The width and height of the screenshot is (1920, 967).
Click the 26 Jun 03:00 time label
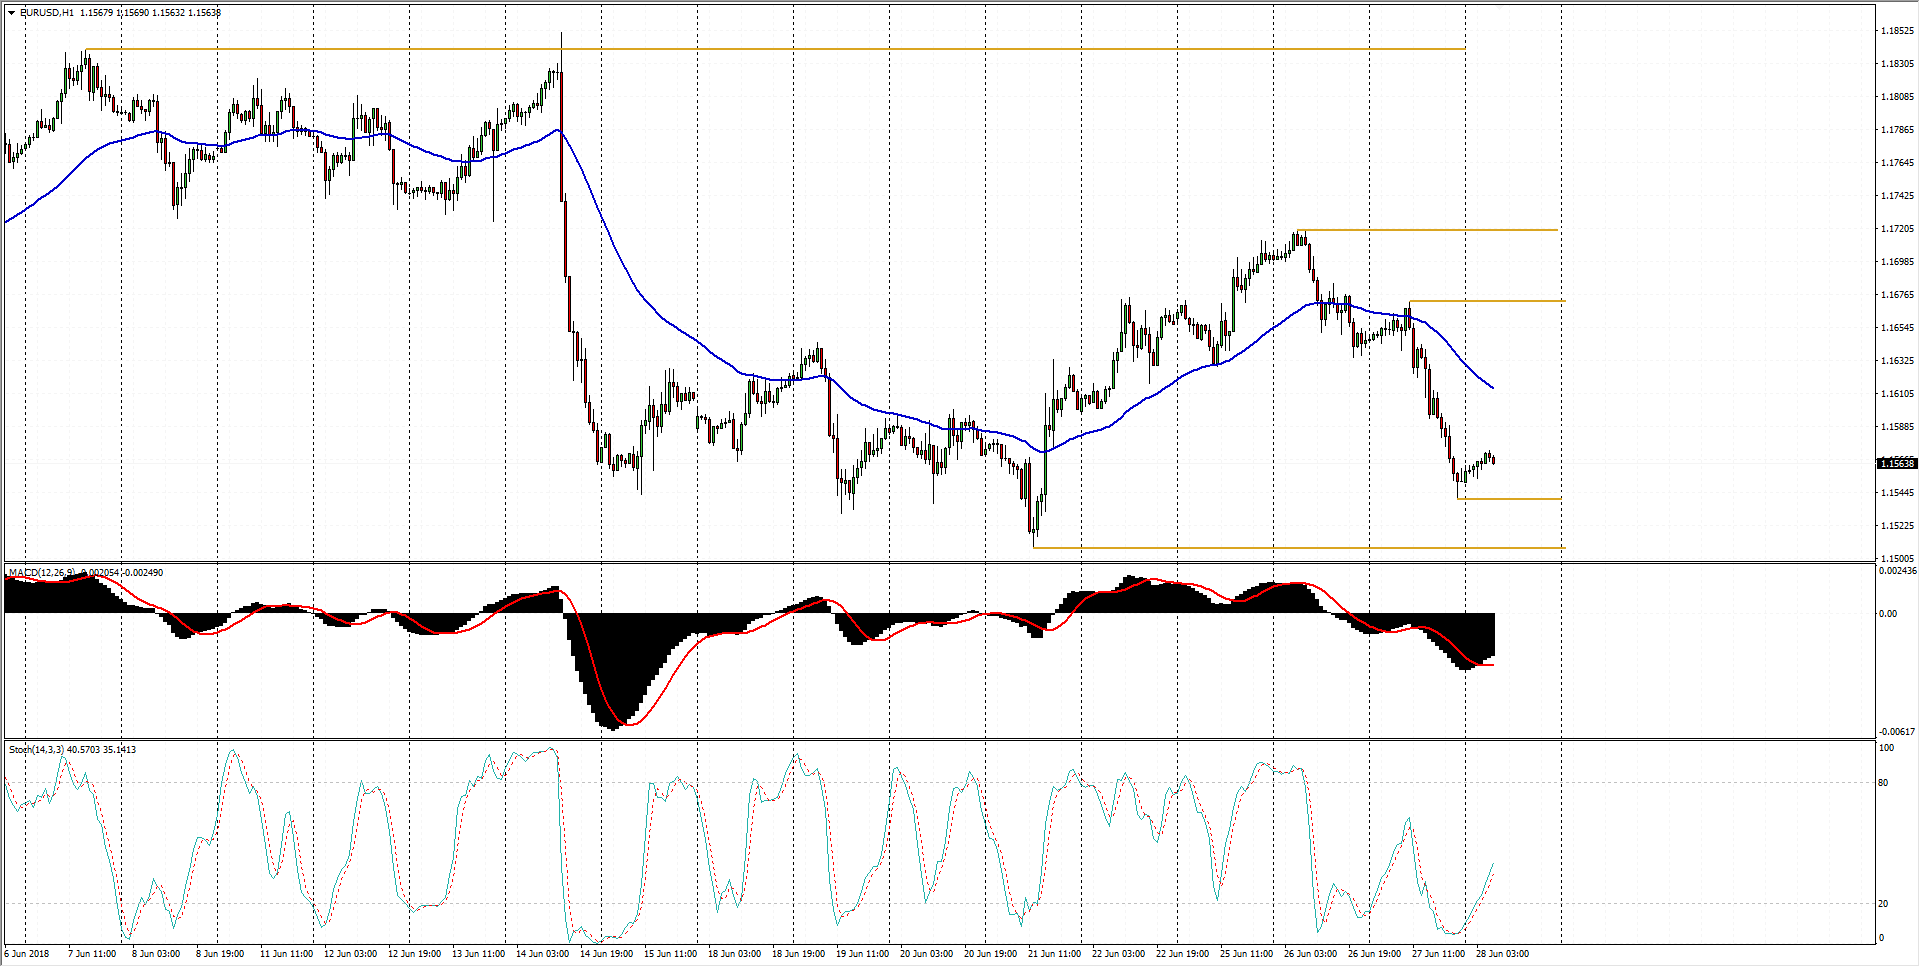(1310, 954)
